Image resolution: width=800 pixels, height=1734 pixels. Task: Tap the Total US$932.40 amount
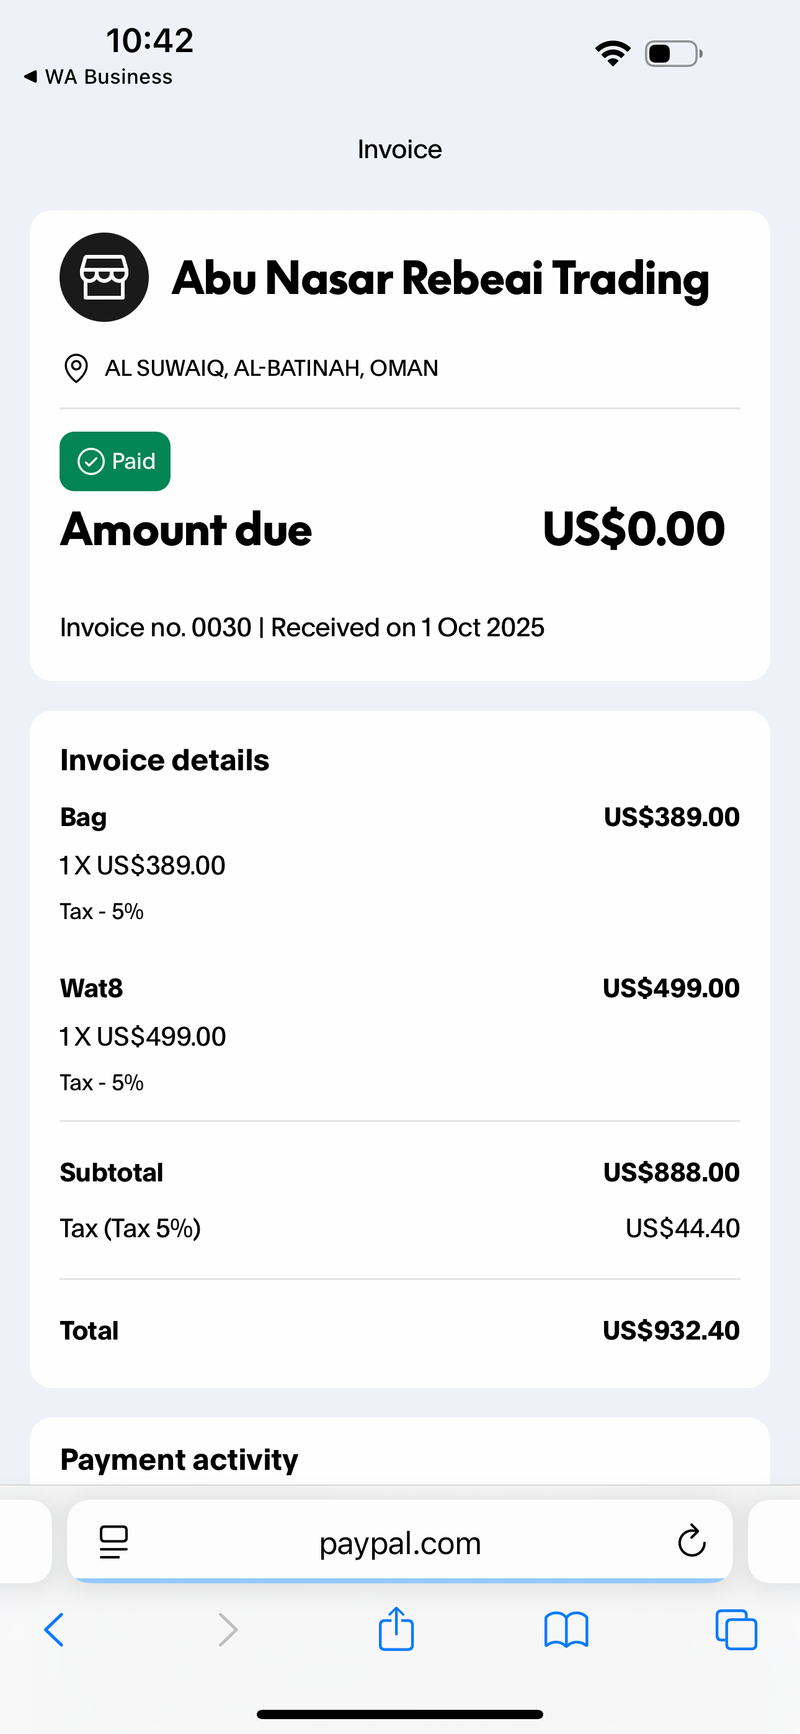coord(671,1330)
